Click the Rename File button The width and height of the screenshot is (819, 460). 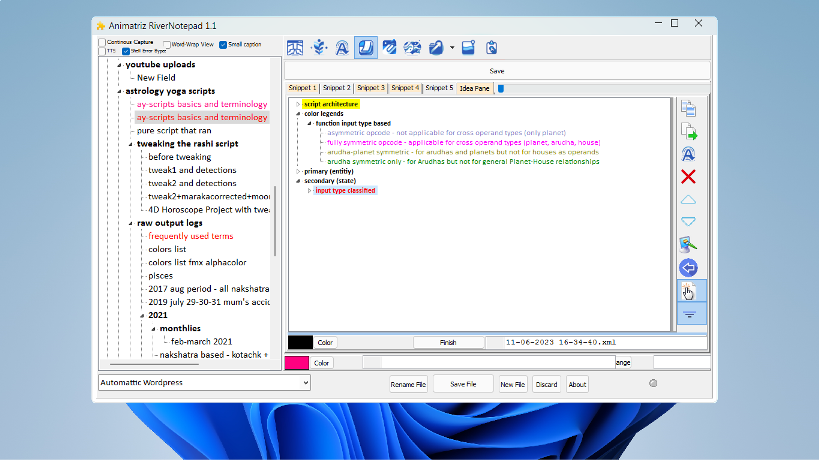click(x=408, y=384)
